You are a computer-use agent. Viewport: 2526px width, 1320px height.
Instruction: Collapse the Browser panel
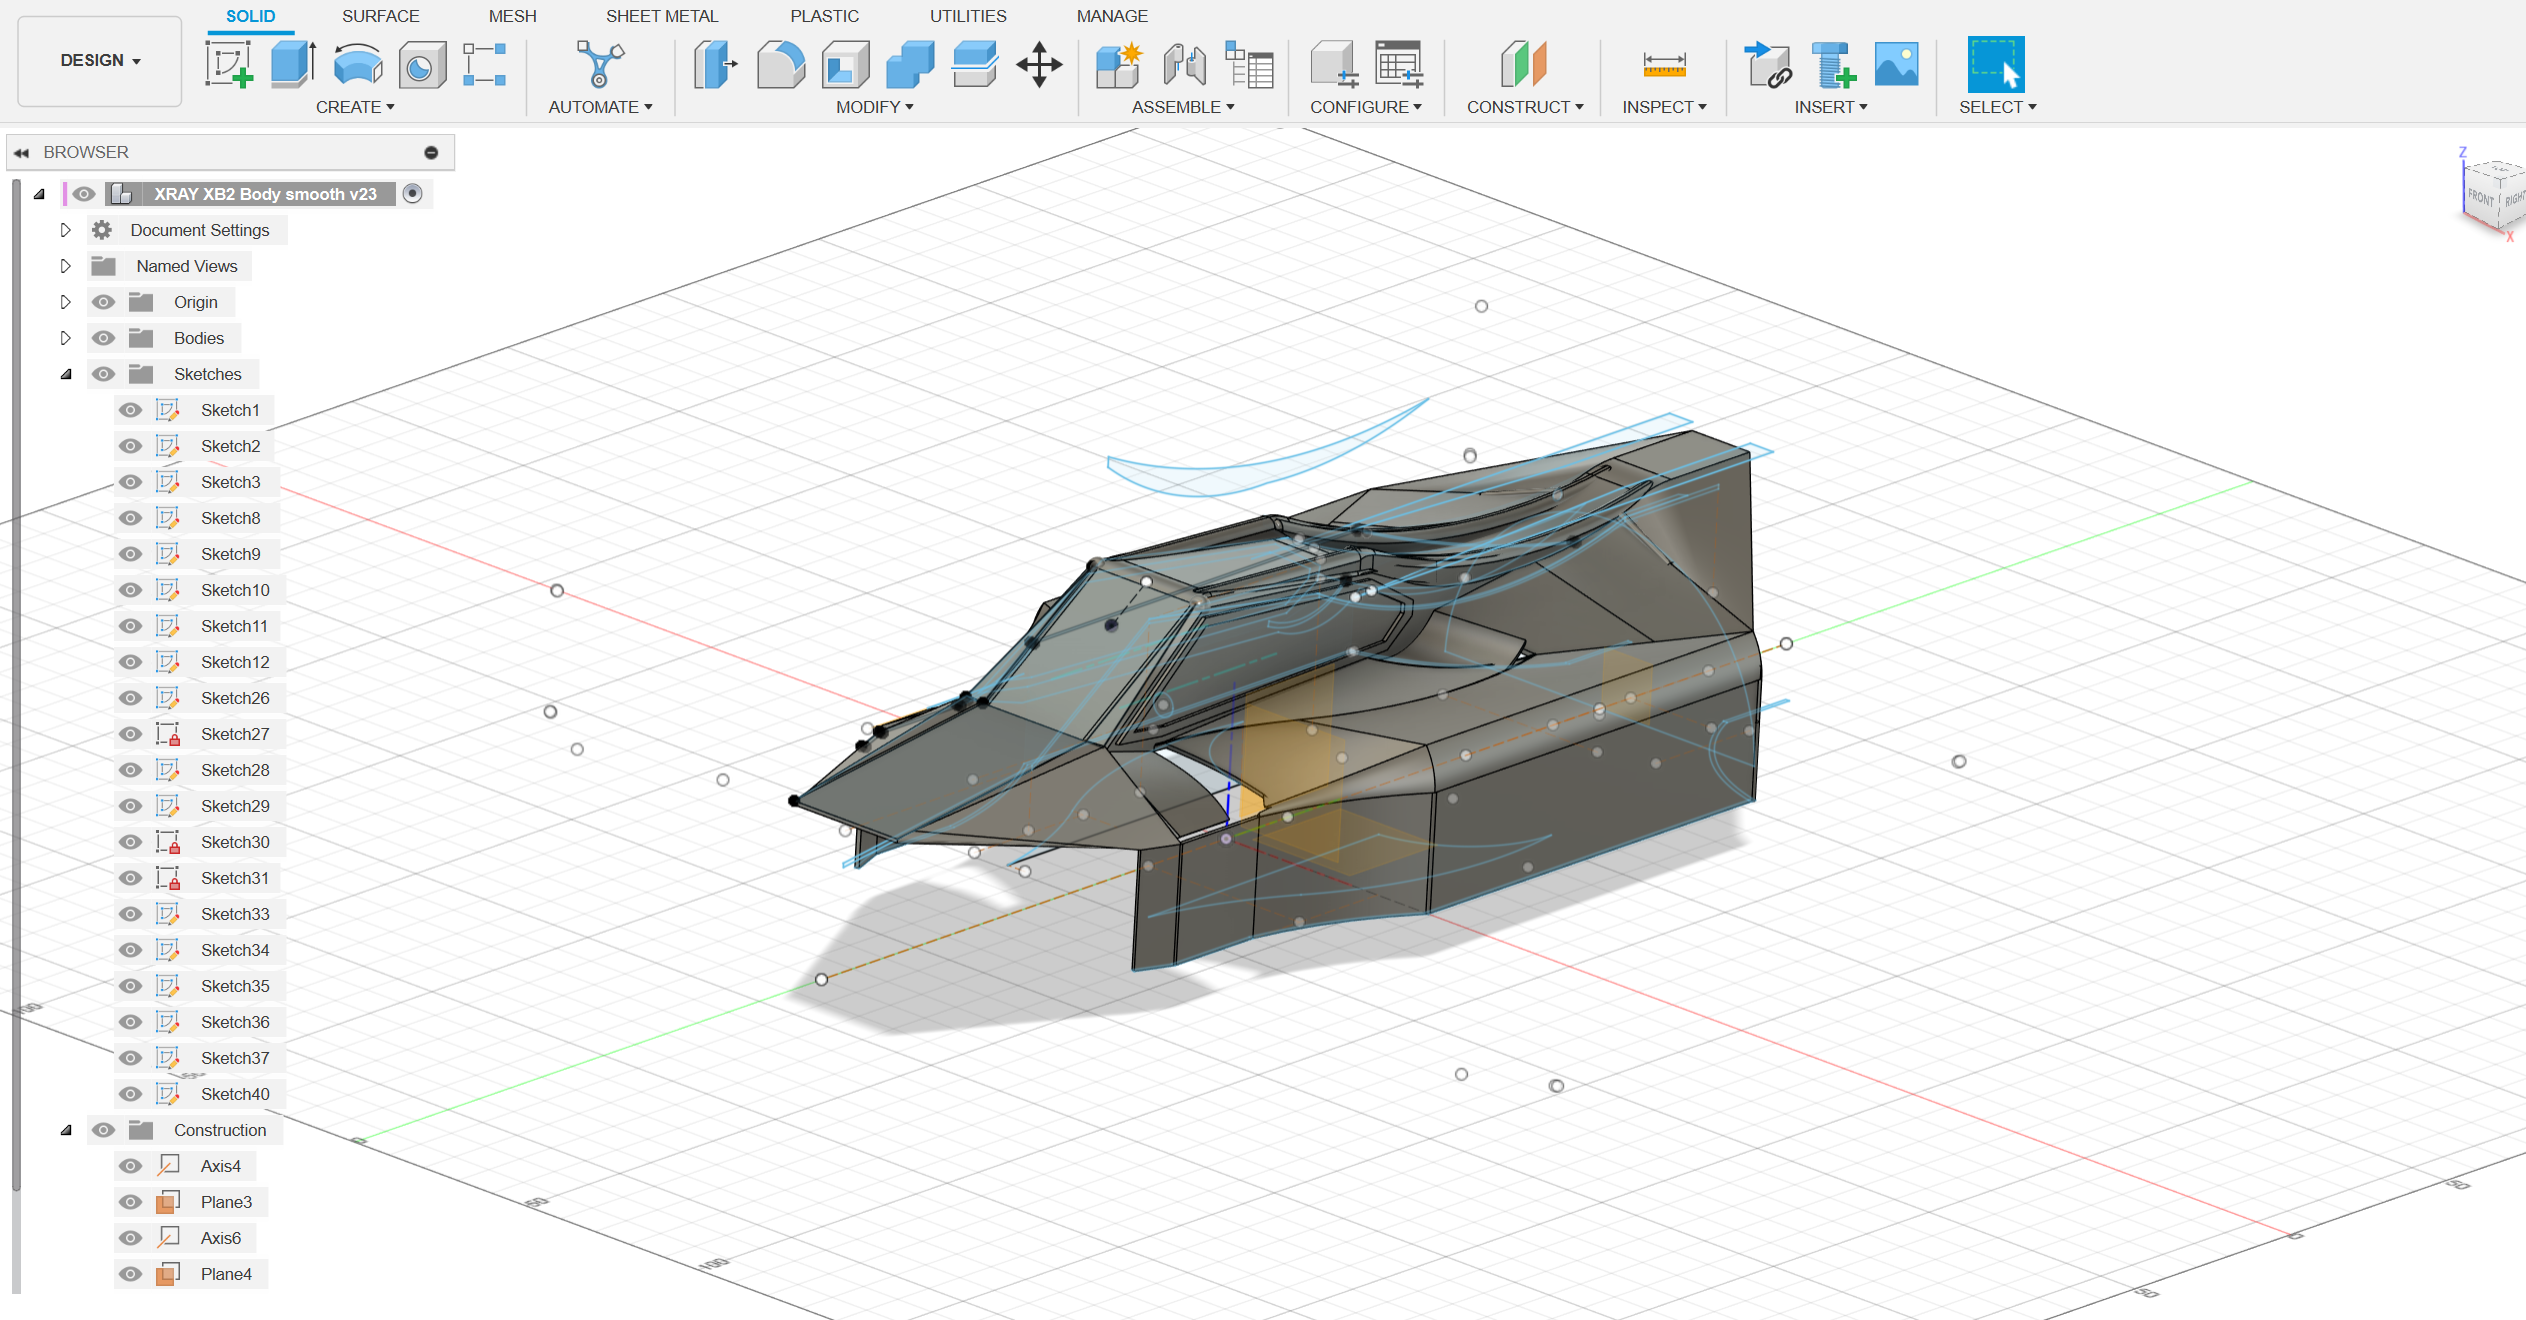pos(22,152)
